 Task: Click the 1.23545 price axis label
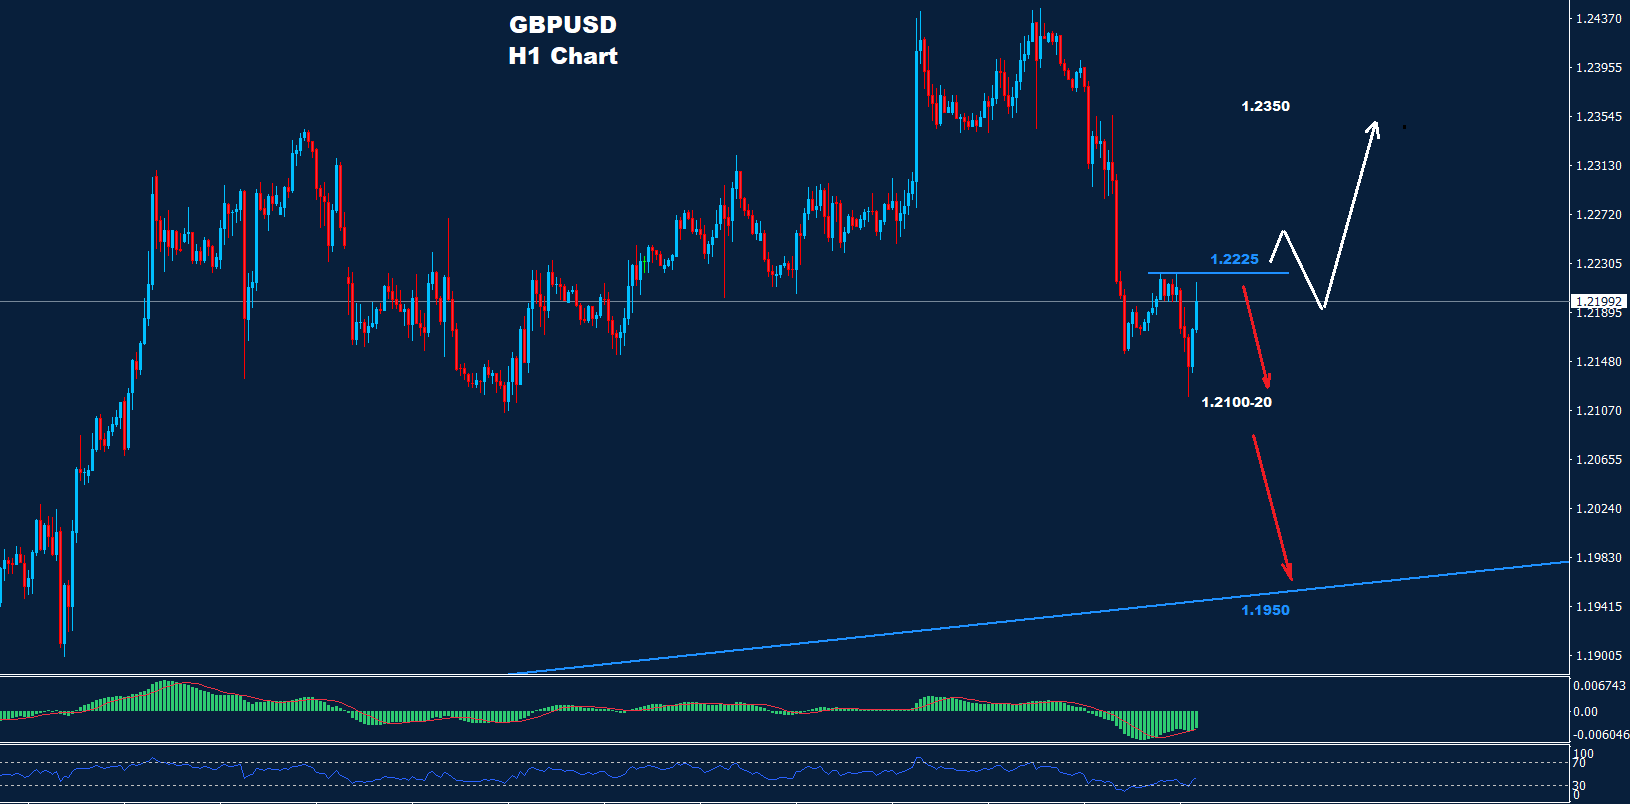point(1598,117)
